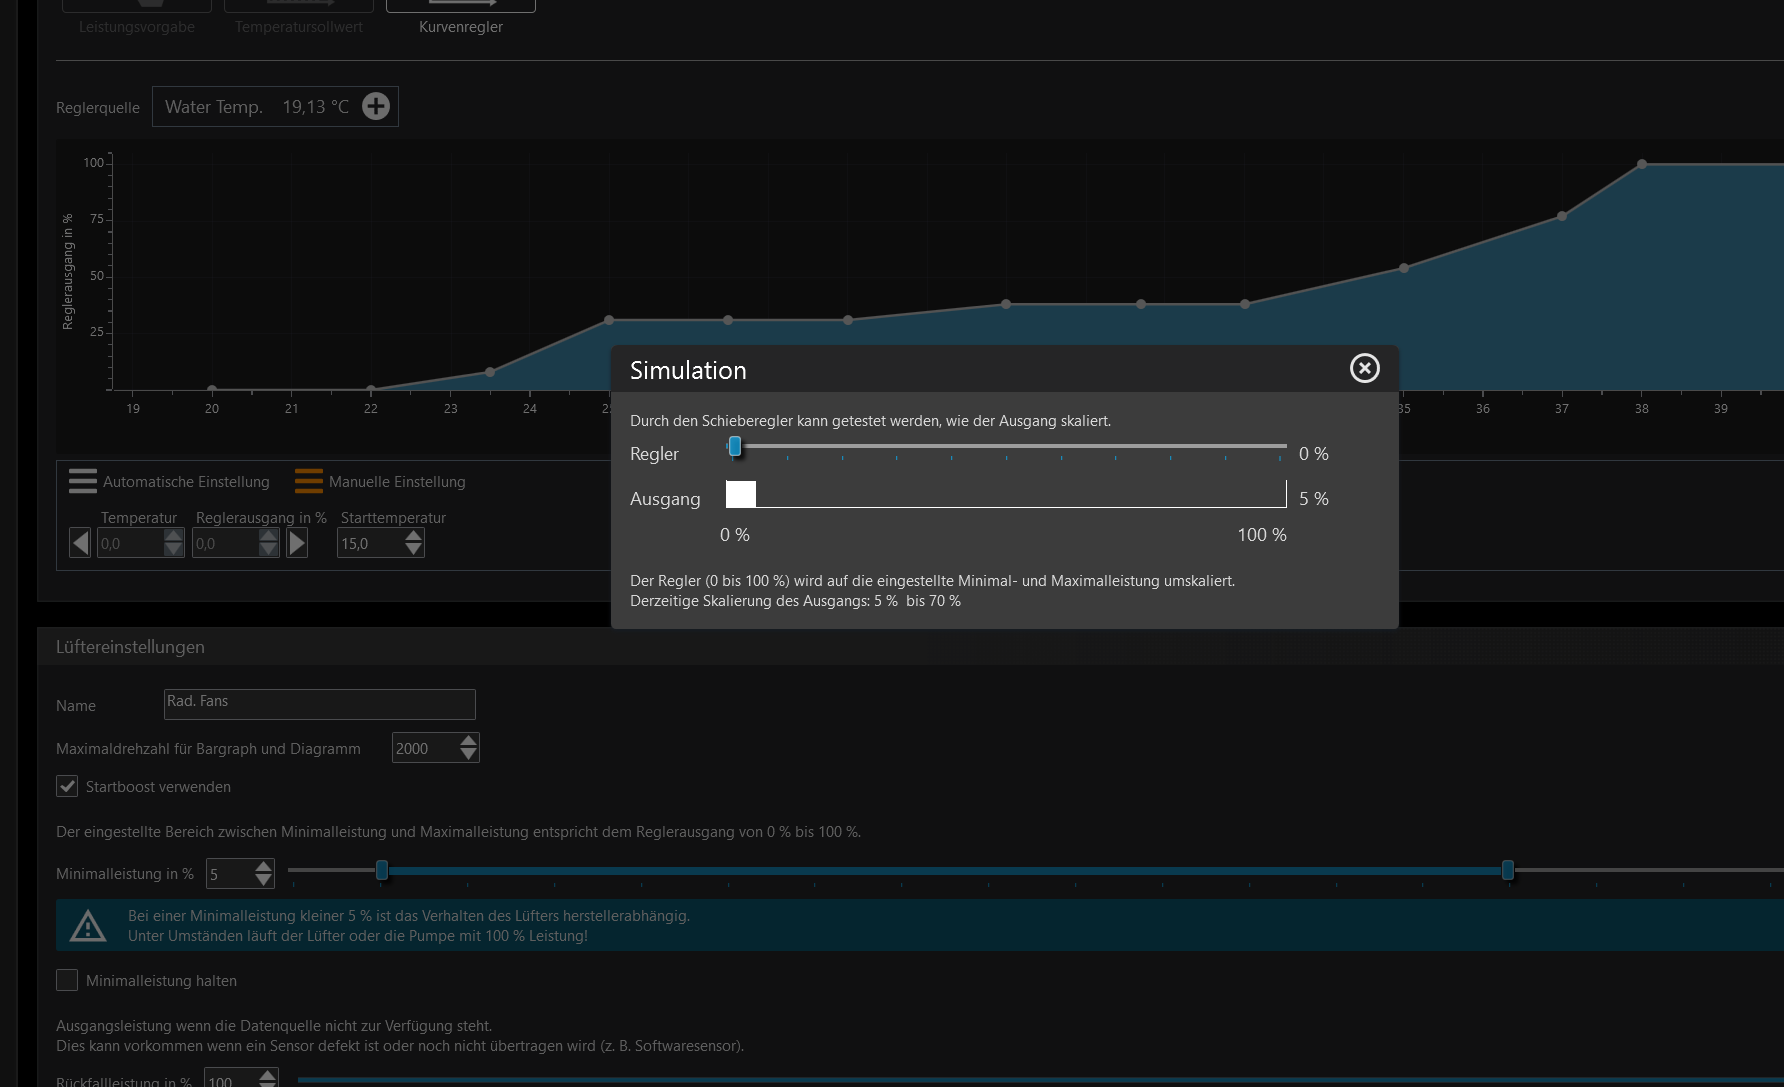
Task: Go to previous curve point arrow
Action: coord(80,543)
